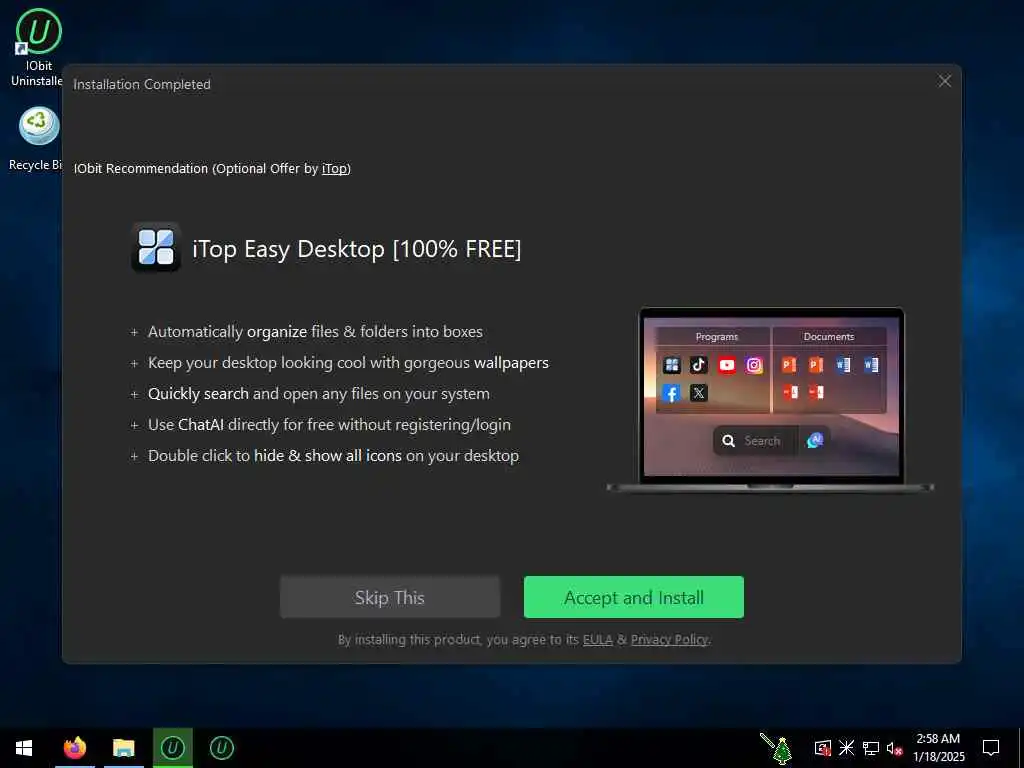Click Accept and Install button
The height and width of the screenshot is (768, 1024).
[x=633, y=597]
